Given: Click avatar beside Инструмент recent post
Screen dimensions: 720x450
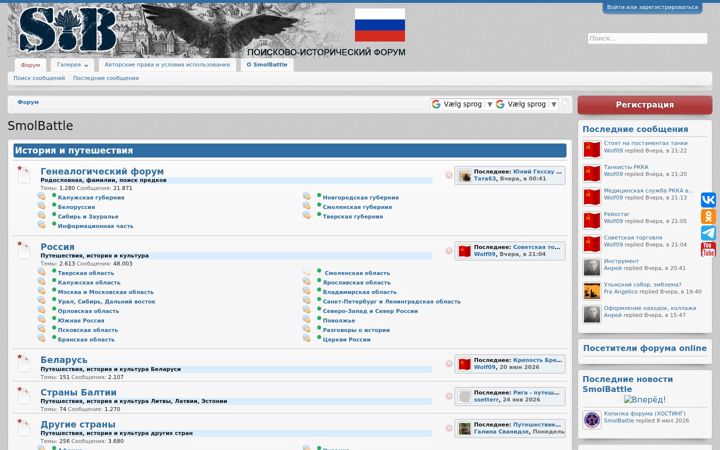Looking at the screenshot, I should tap(592, 267).
